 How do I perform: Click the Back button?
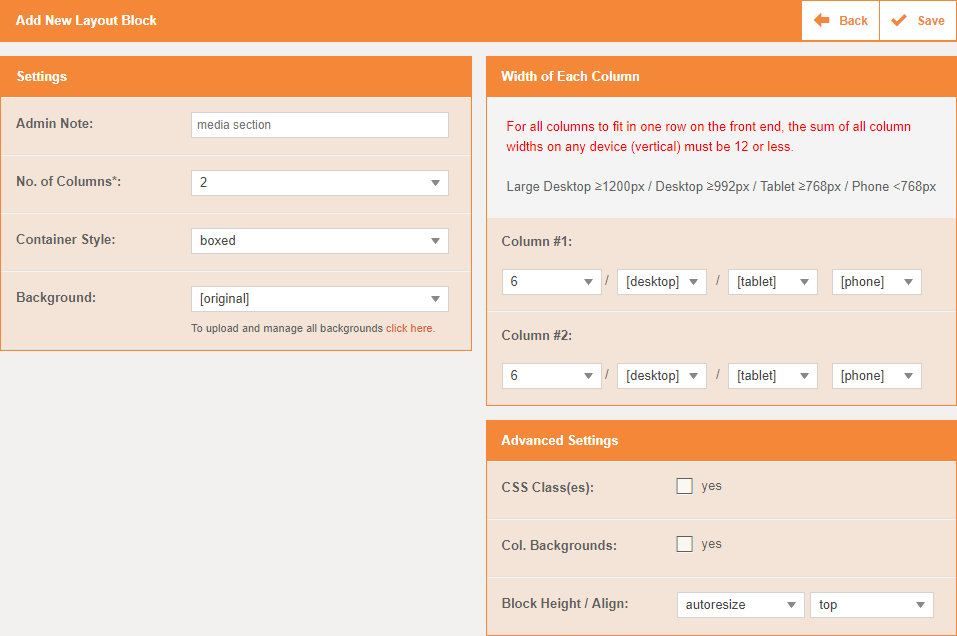840,20
